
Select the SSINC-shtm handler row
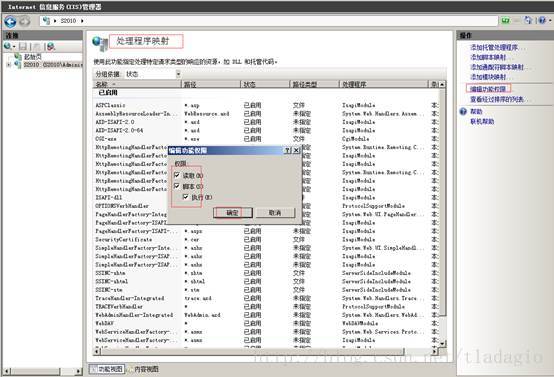coord(267,273)
